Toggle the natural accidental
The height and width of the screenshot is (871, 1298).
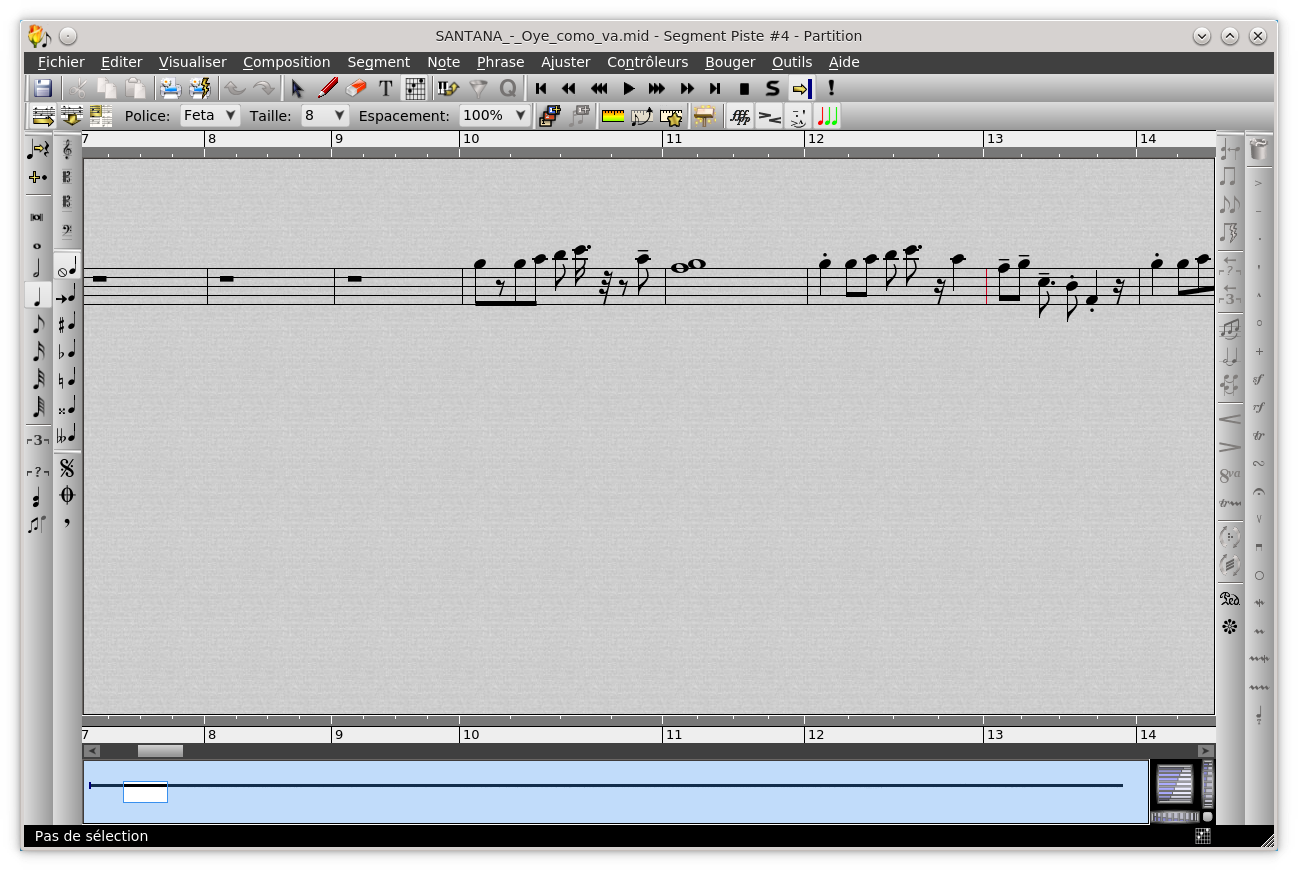coord(67,380)
